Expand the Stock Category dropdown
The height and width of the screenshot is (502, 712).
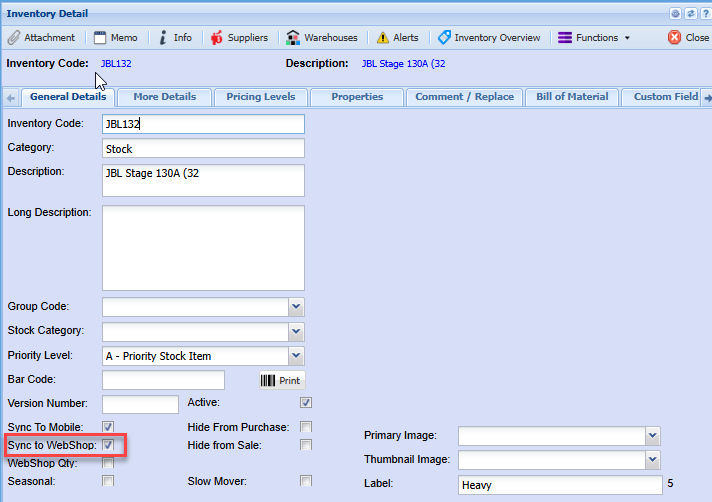pyautogui.click(x=296, y=331)
